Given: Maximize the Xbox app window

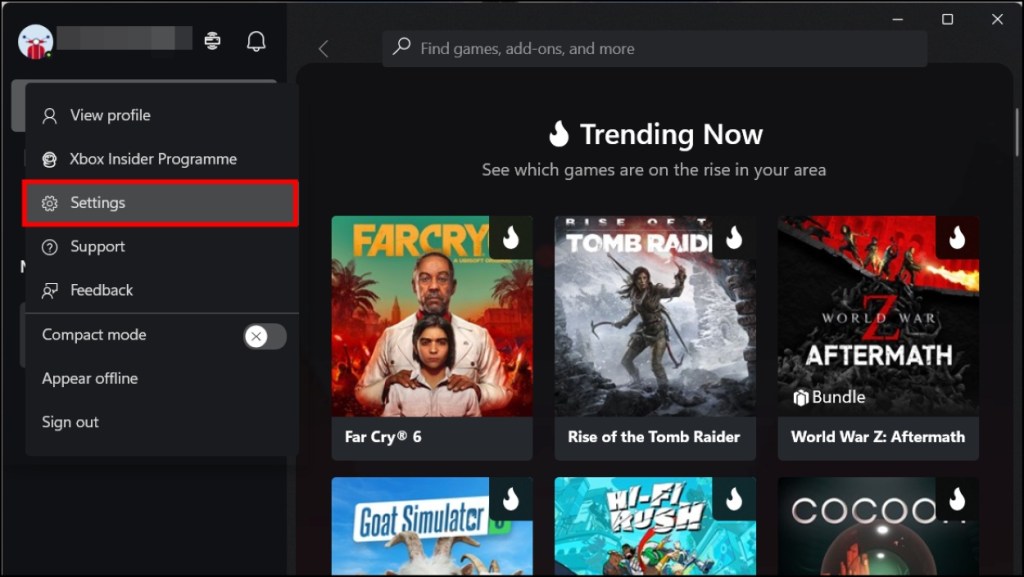Looking at the screenshot, I should (948, 19).
